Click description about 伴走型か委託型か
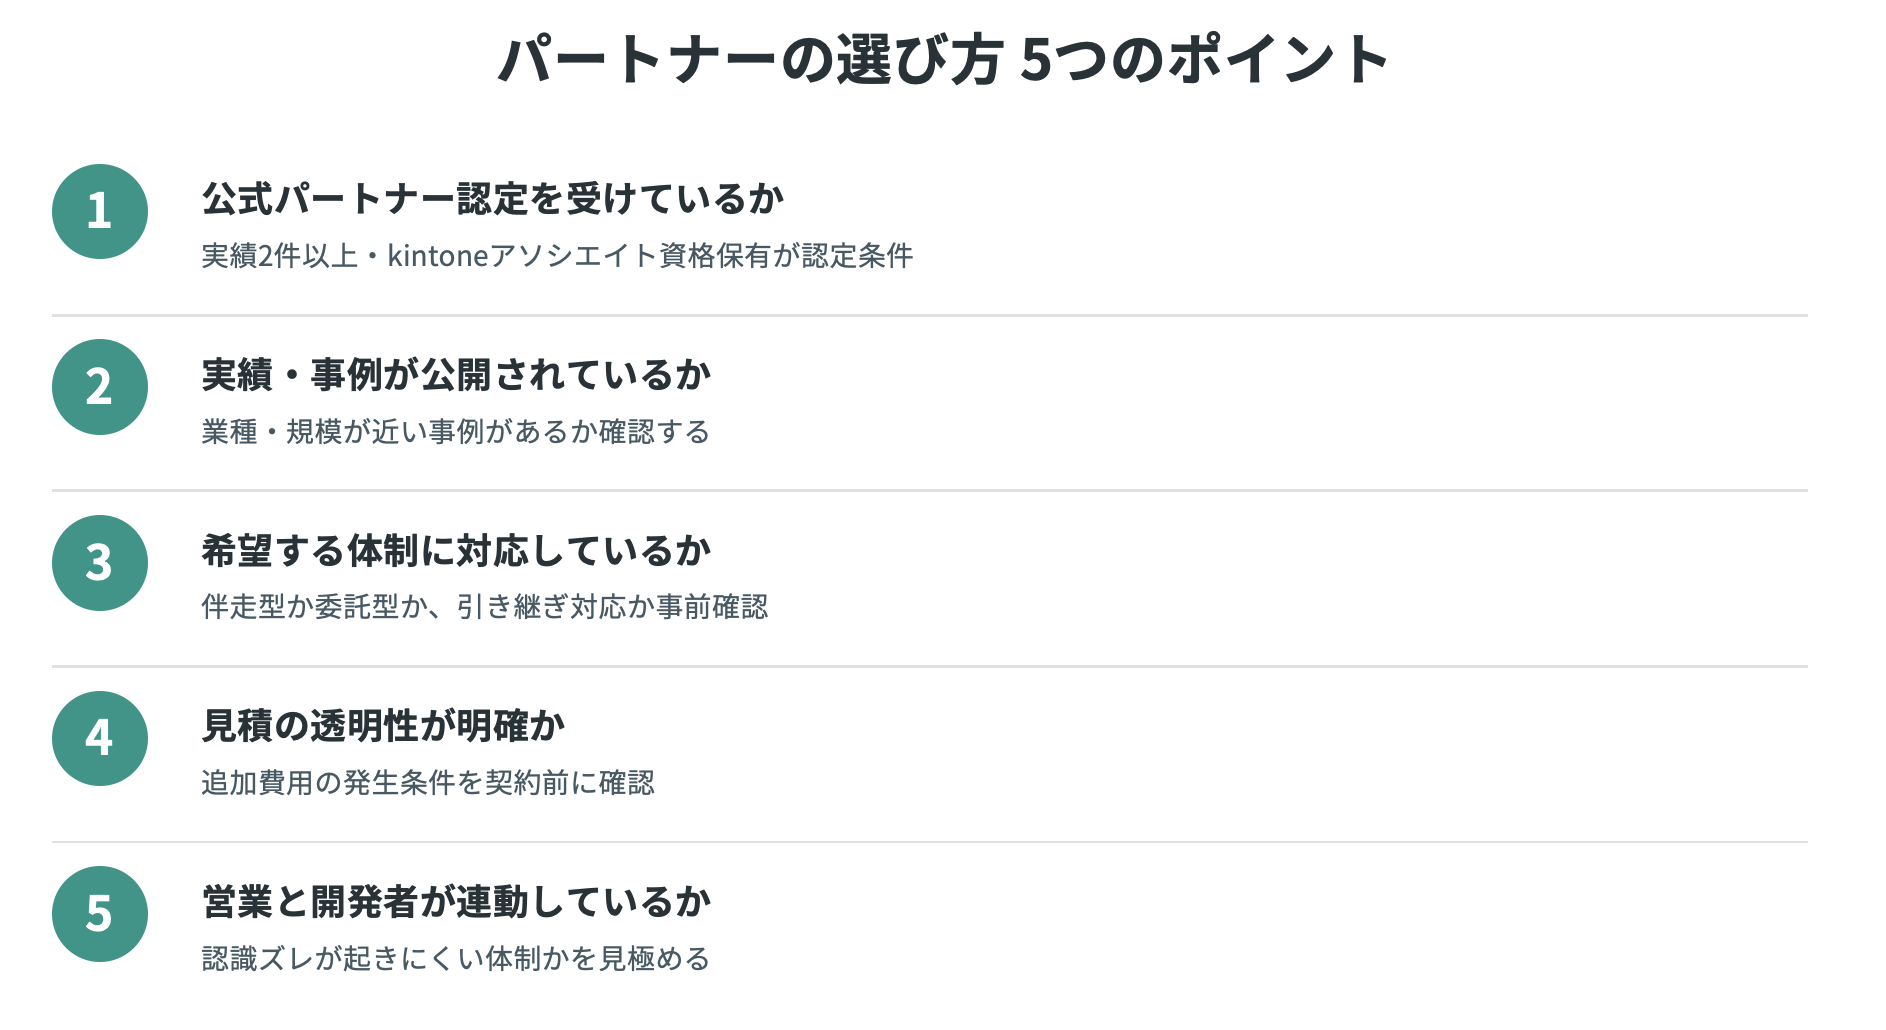1886x1030 pixels. click(485, 607)
